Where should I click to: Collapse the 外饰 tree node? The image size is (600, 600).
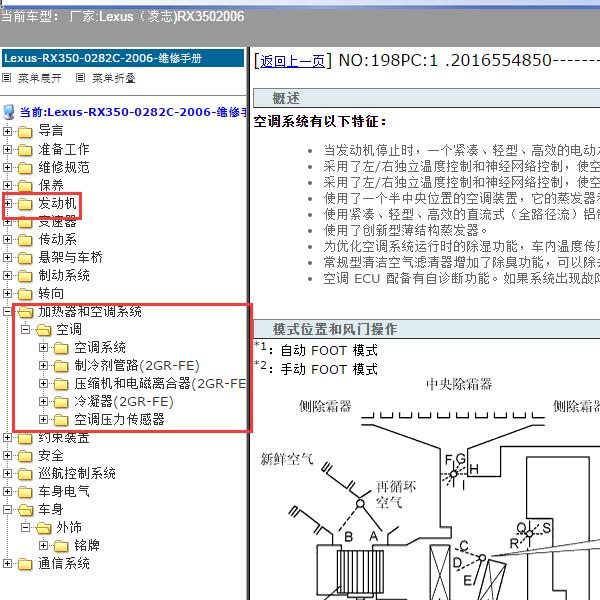(x=25, y=527)
